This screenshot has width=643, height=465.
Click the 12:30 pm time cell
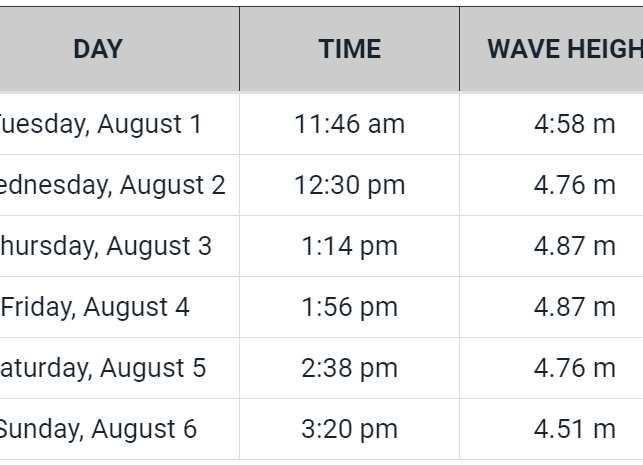pos(349,185)
